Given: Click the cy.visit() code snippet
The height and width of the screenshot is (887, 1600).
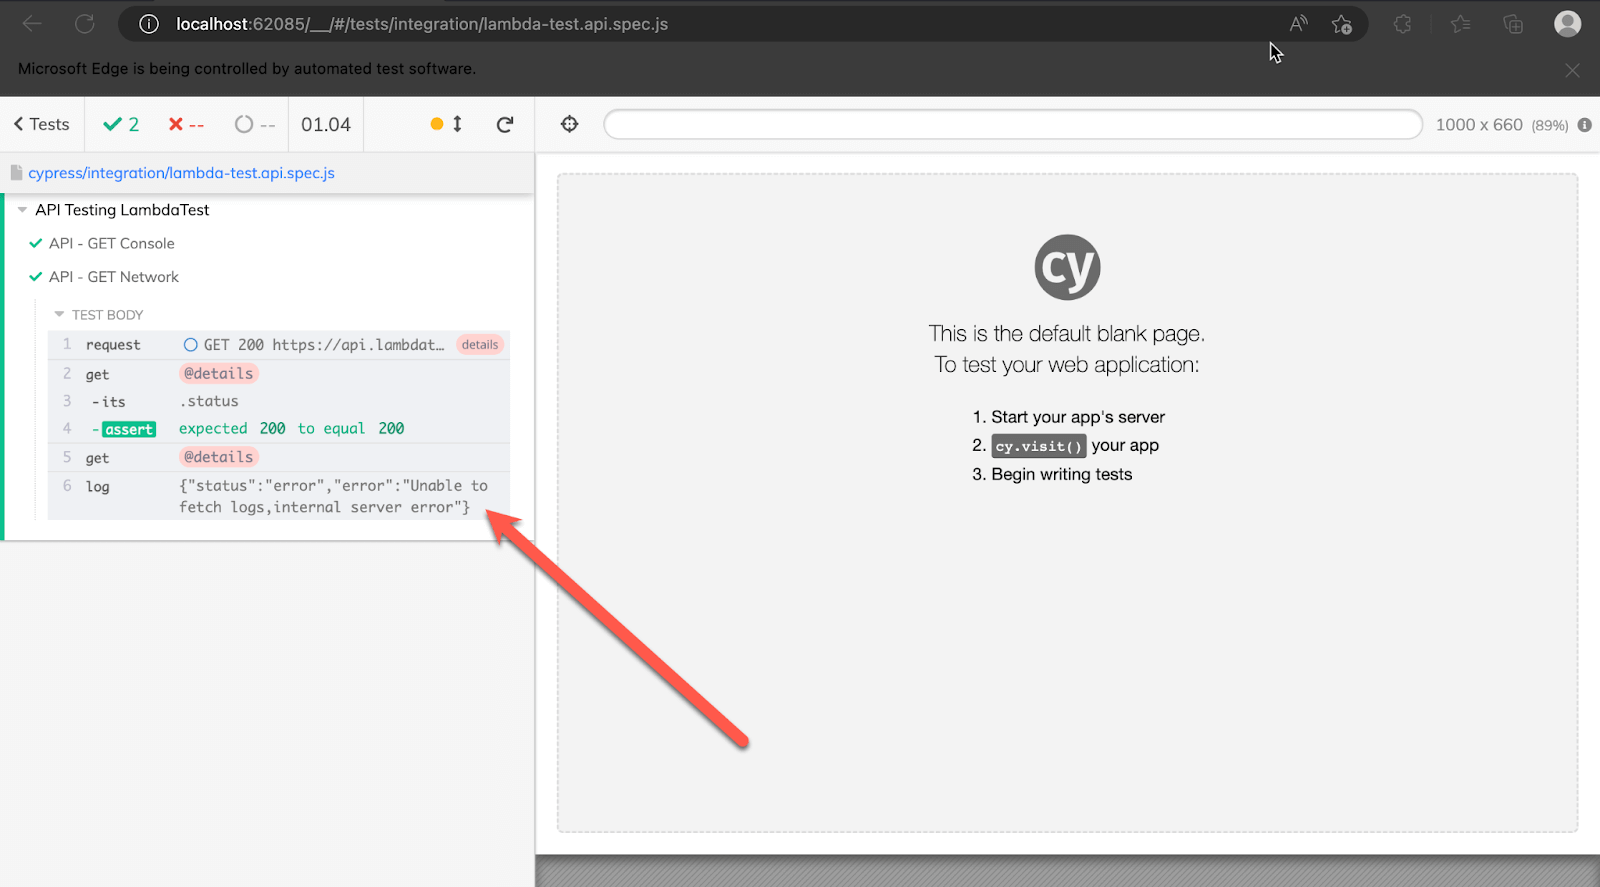Looking at the screenshot, I should click(x=1039, y=446).
